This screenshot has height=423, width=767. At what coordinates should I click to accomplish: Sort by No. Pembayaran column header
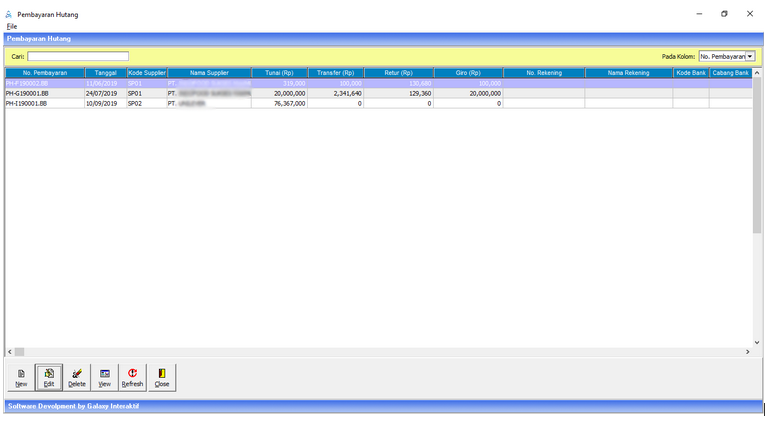click(x=44, y=73)
